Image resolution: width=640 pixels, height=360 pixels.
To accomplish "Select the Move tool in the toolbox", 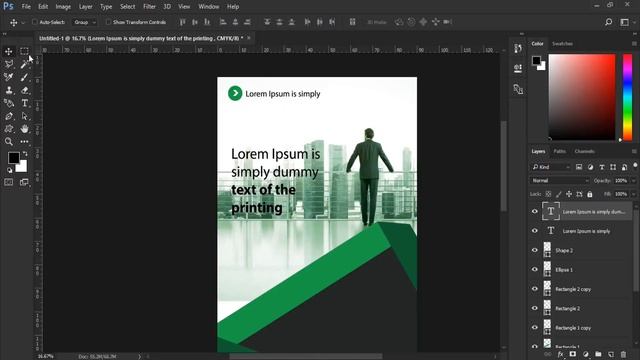I will point(8,51).
